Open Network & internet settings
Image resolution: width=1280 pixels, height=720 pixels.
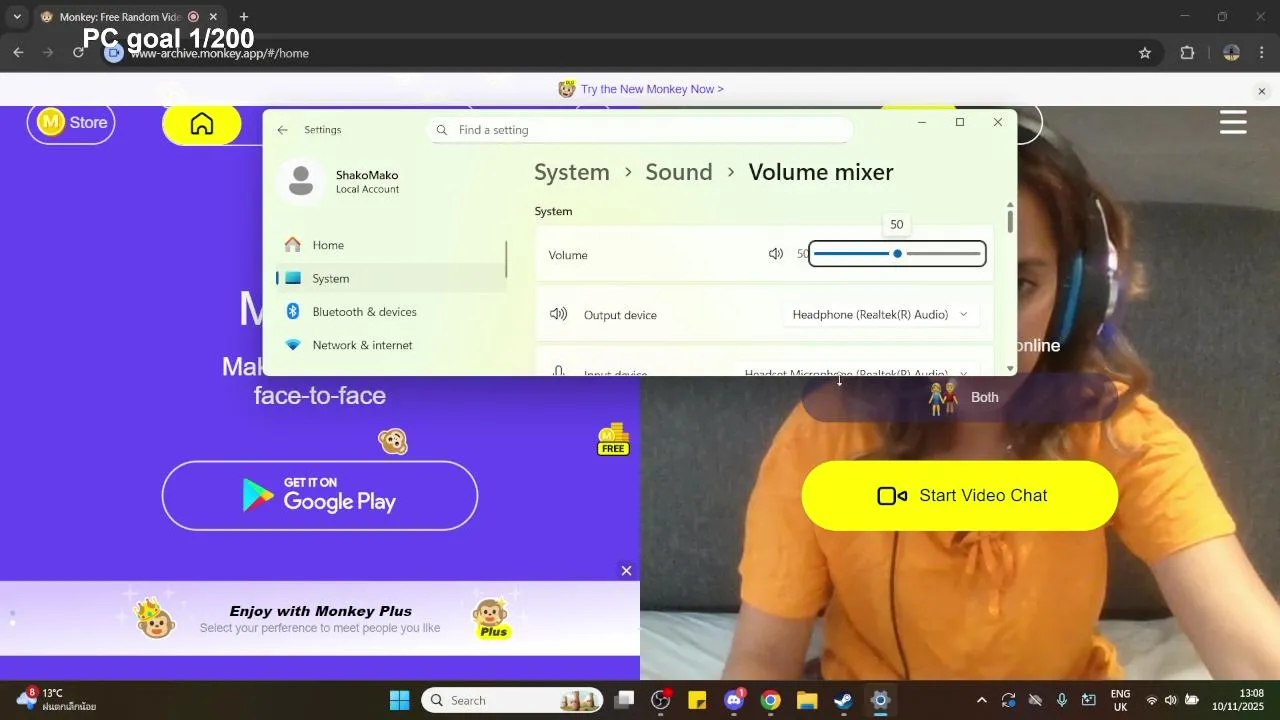(390, 345)
